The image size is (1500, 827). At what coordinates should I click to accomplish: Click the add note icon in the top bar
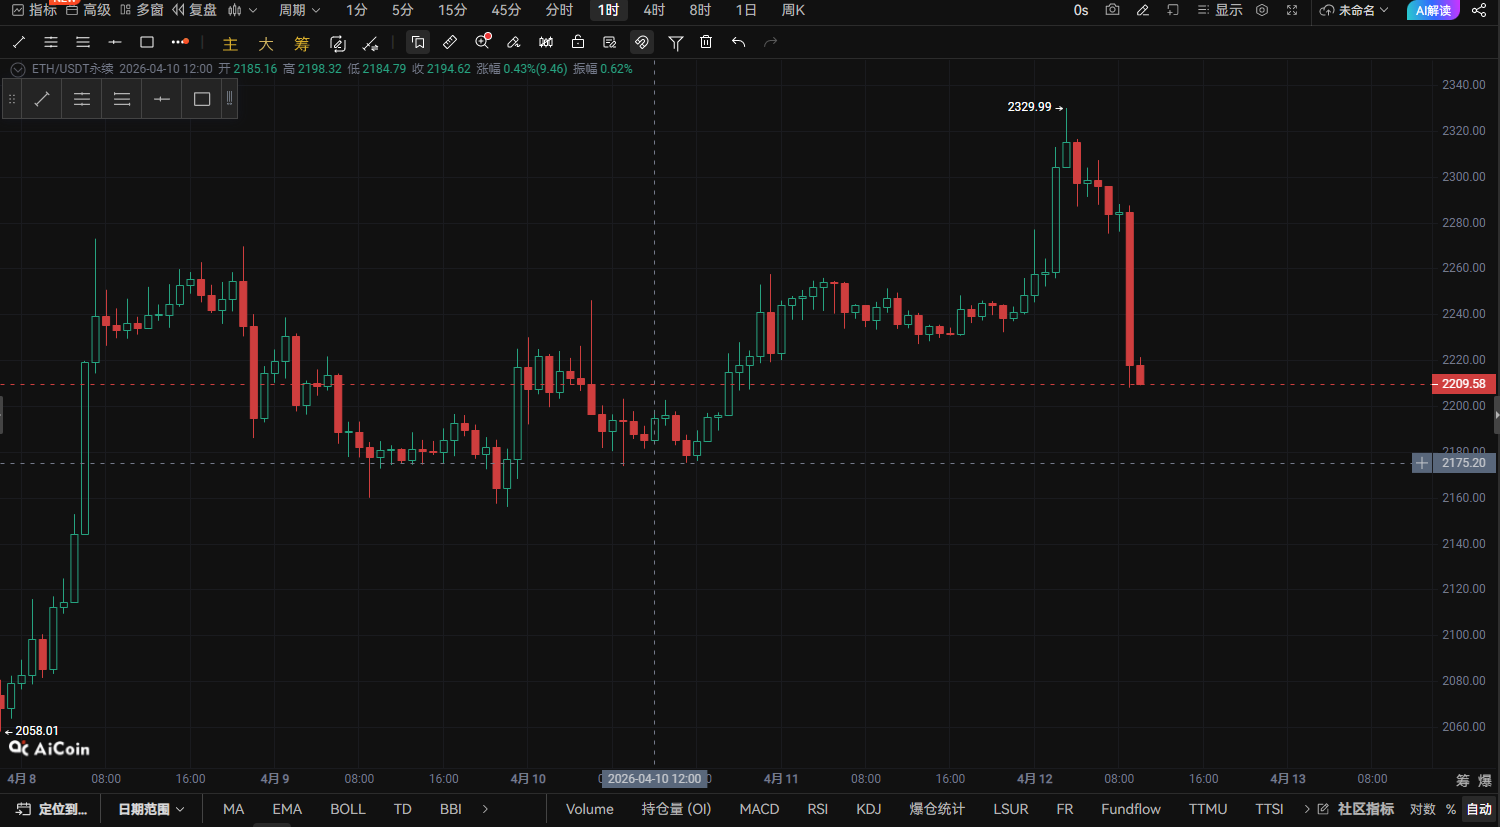(x=1173, y=10)
